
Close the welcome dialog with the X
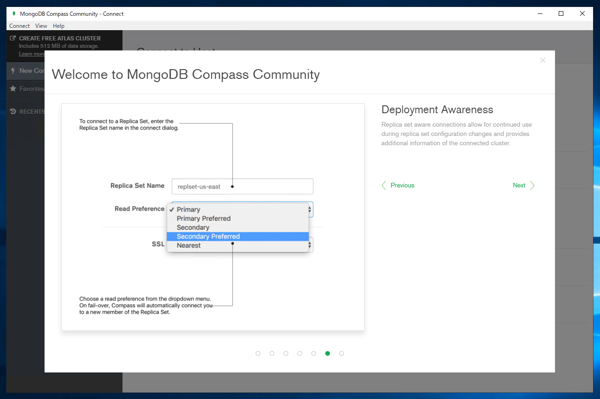coord(543,60)
